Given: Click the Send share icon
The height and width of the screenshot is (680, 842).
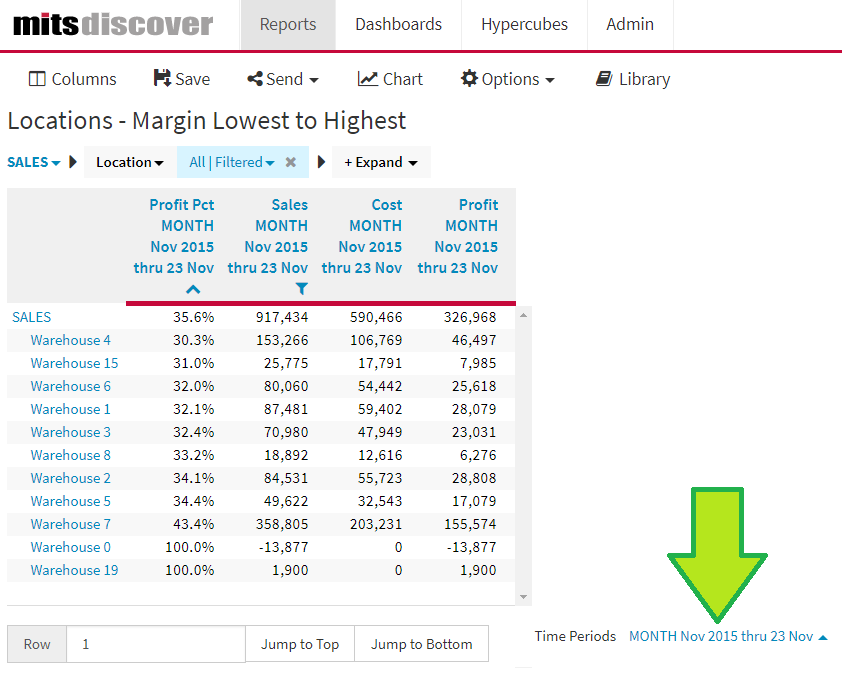Looking at the screenshot, I should (255, 79).
